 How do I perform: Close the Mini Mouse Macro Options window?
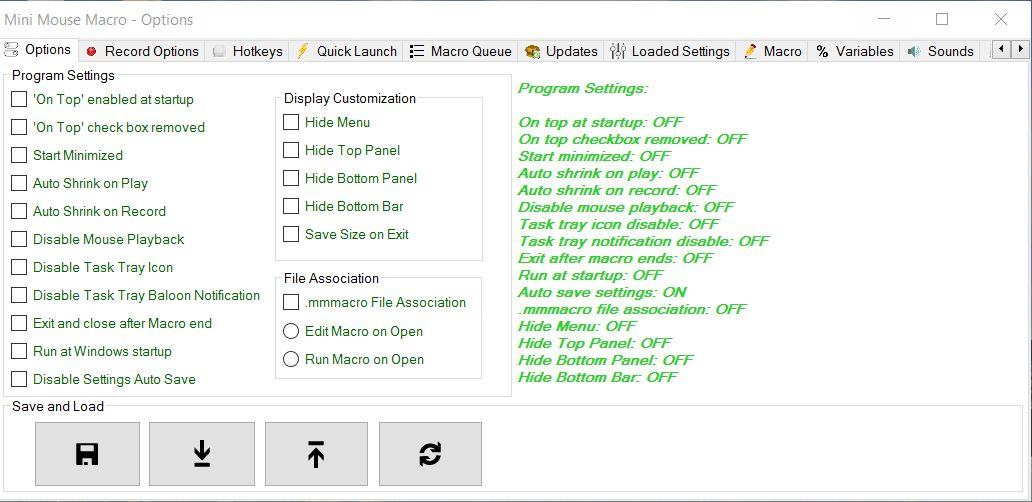[x=1000, y=19]
